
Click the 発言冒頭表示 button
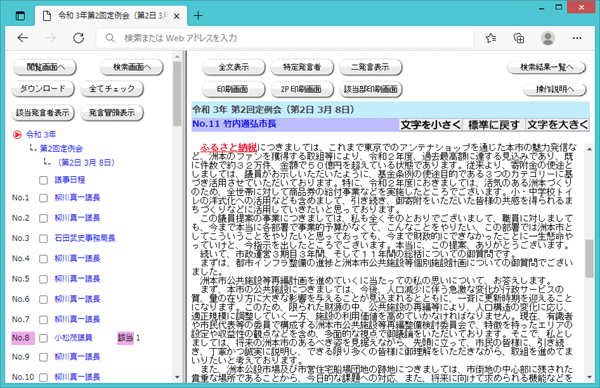click(x=112, y=112)
